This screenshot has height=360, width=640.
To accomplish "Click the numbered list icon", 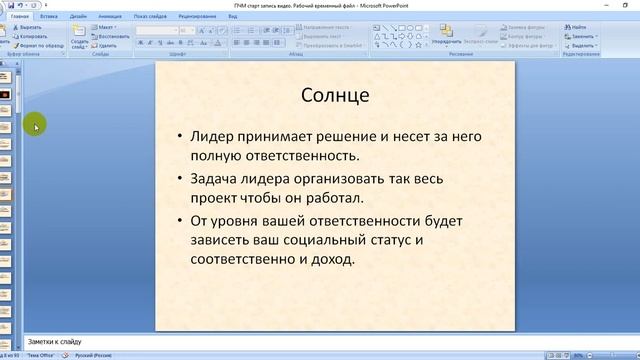I will (x=251, y=31).
